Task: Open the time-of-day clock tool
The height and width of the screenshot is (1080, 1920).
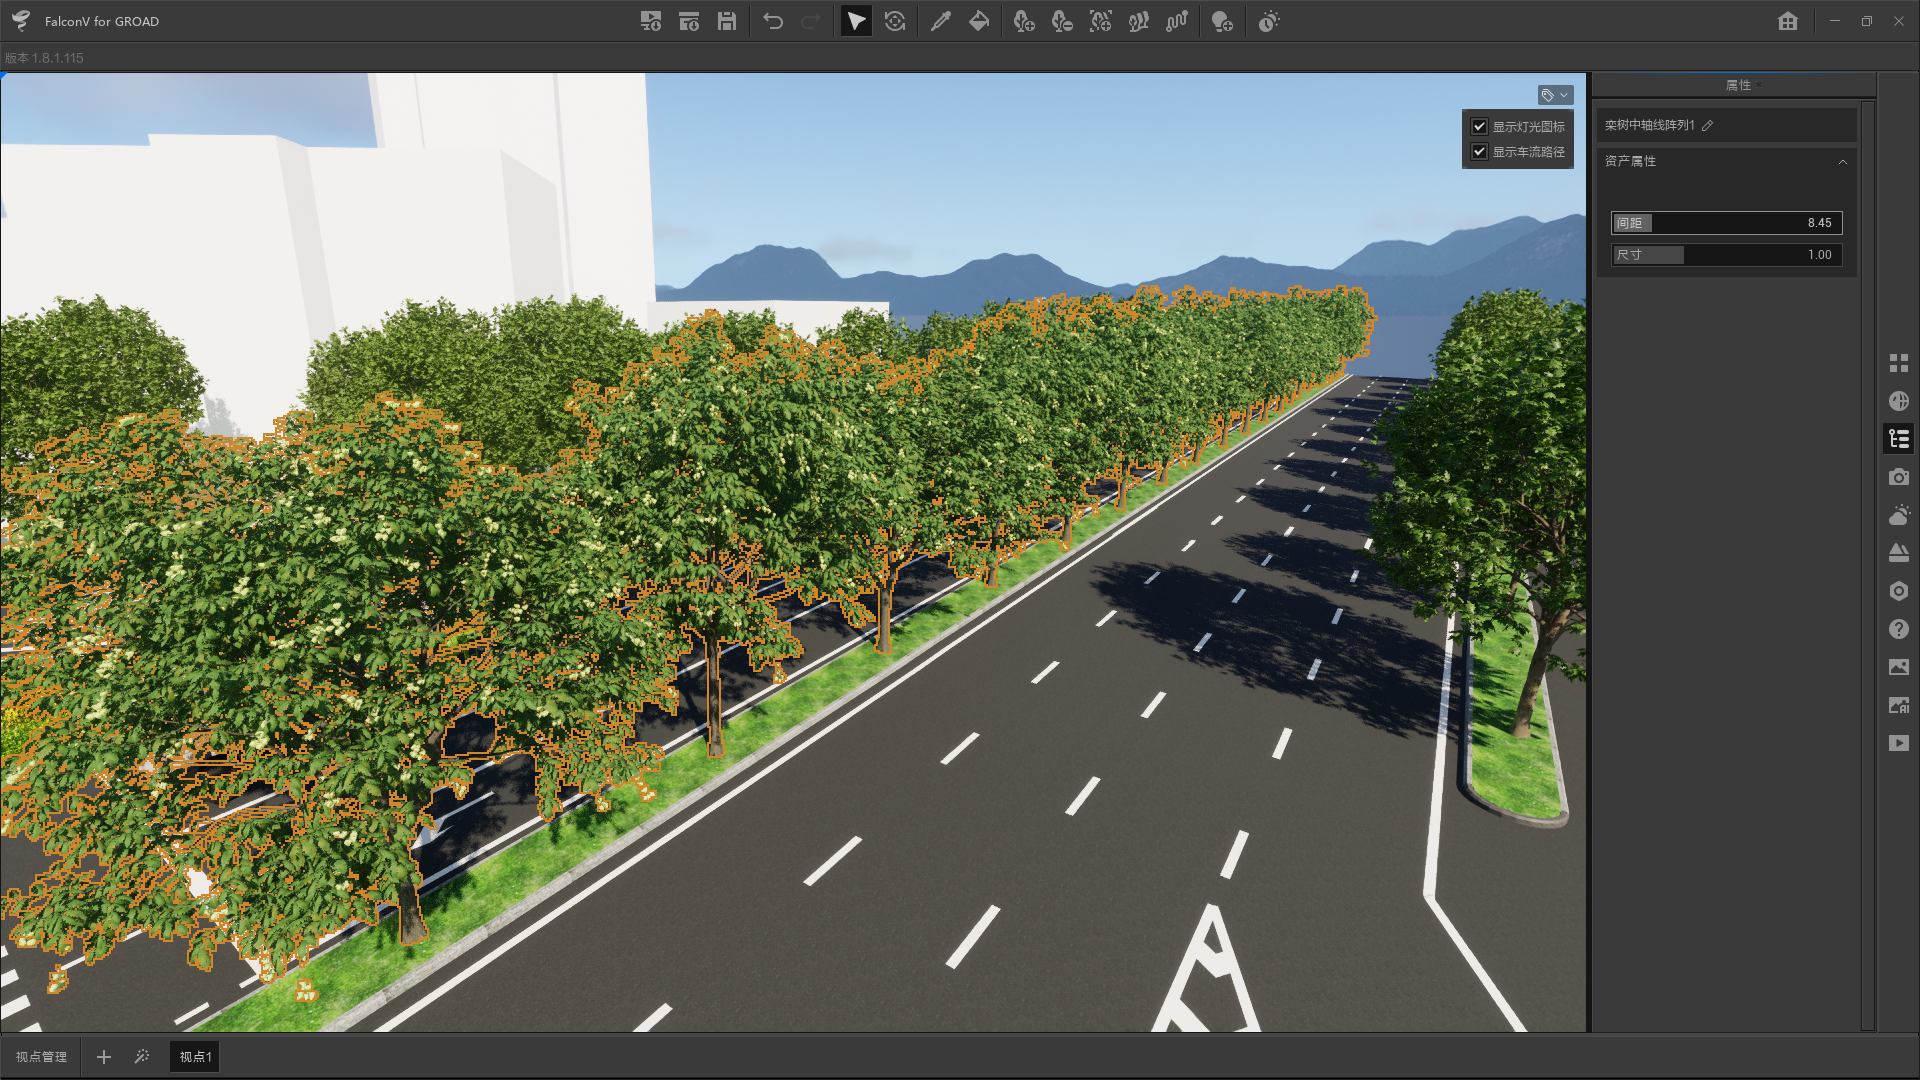Action: click(1267, 20)
